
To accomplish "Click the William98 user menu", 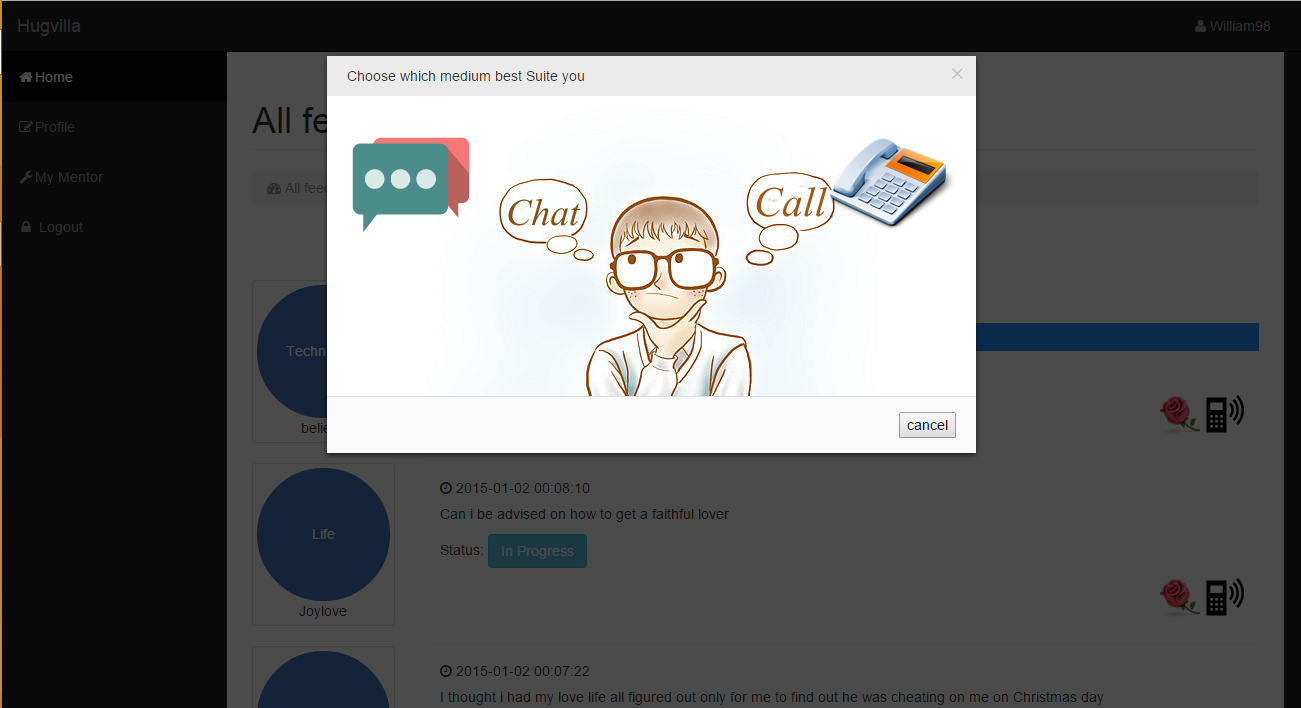I will point(1232,26).
